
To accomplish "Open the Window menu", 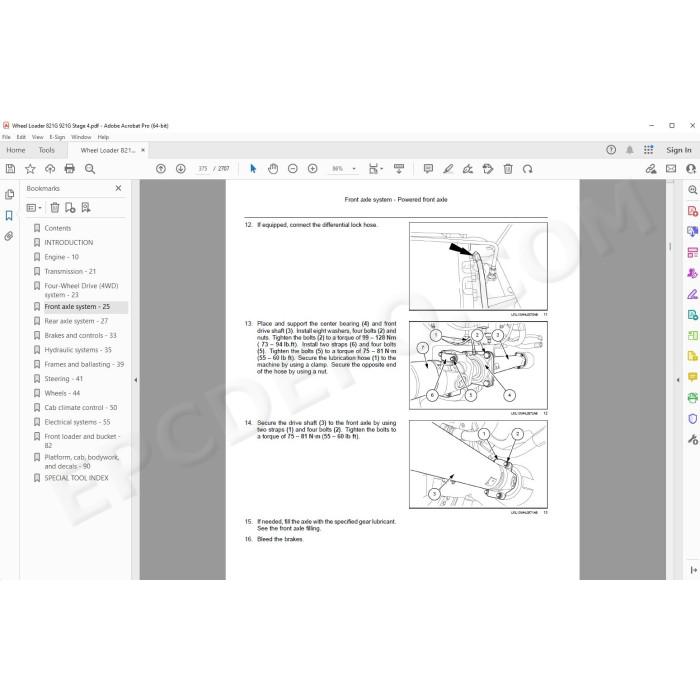I will 81,137.
